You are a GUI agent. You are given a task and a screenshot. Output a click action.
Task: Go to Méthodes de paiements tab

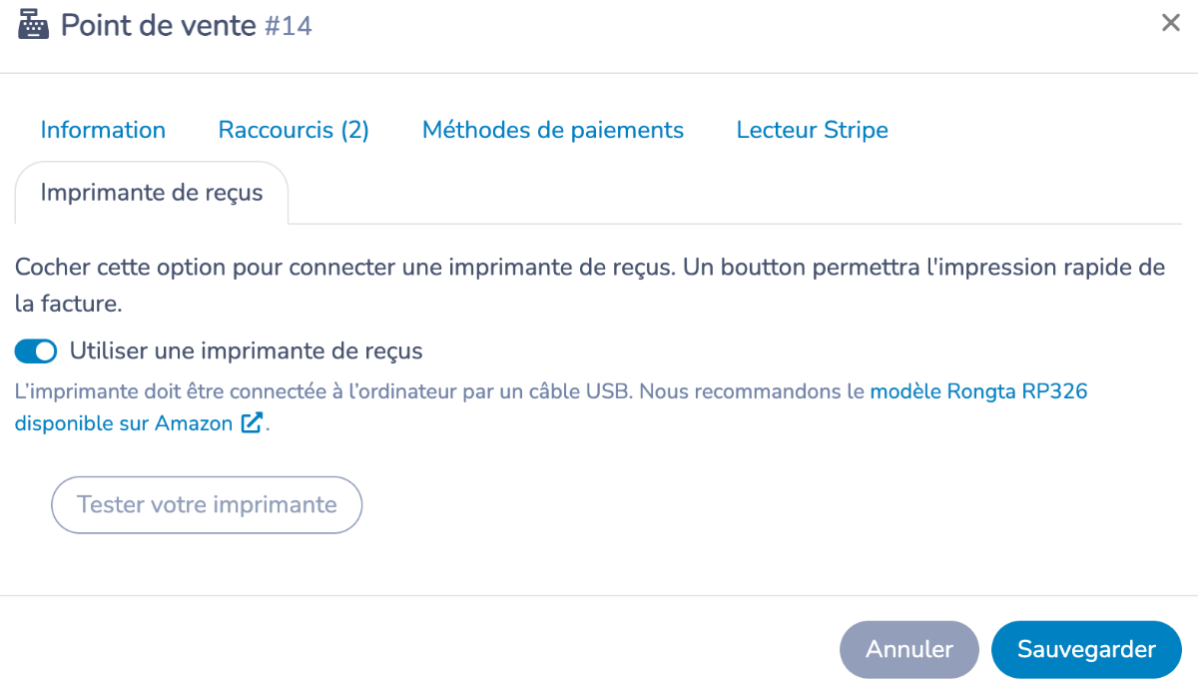(553, 130)
